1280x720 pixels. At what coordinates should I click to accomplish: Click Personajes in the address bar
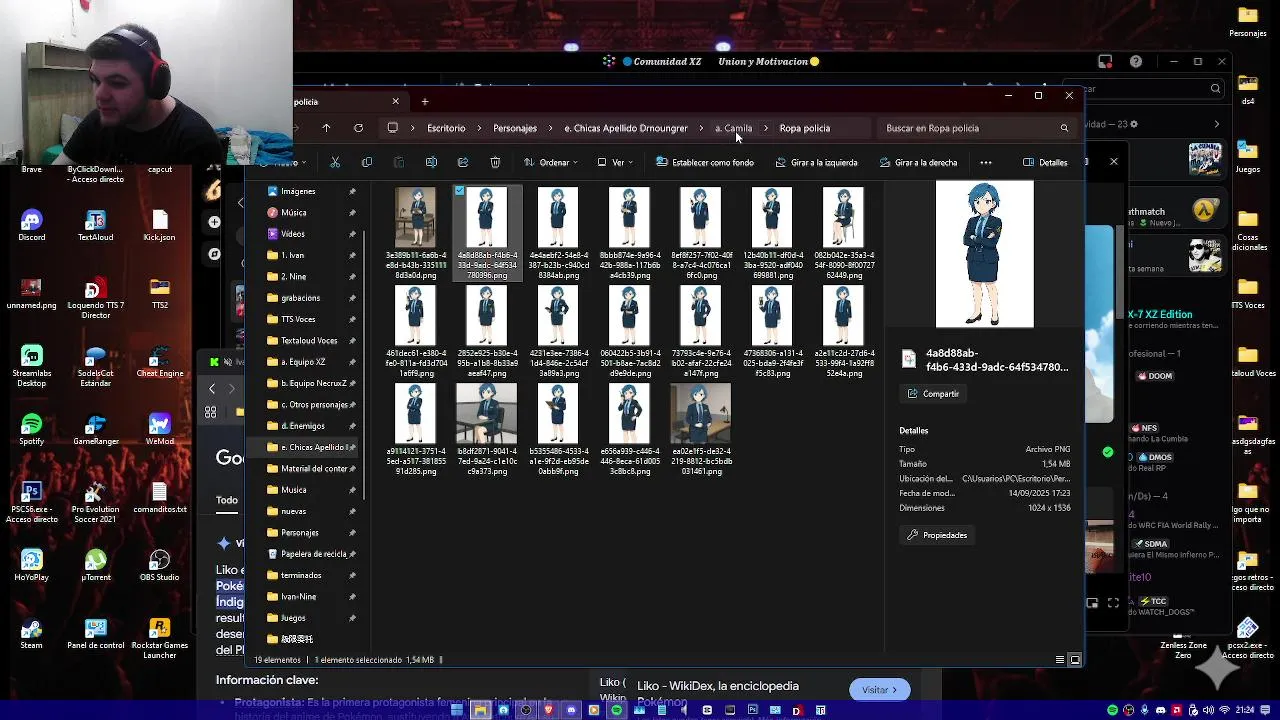coord(515,128)
